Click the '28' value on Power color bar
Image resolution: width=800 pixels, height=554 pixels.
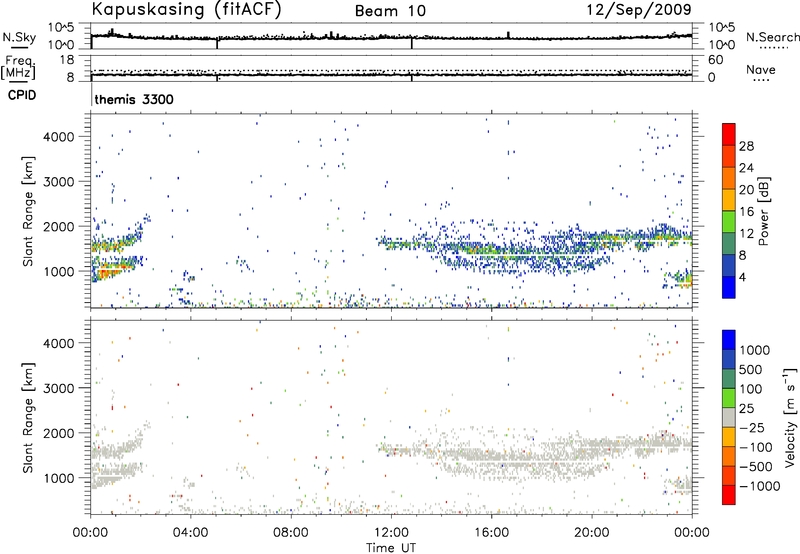pos(746,146)
